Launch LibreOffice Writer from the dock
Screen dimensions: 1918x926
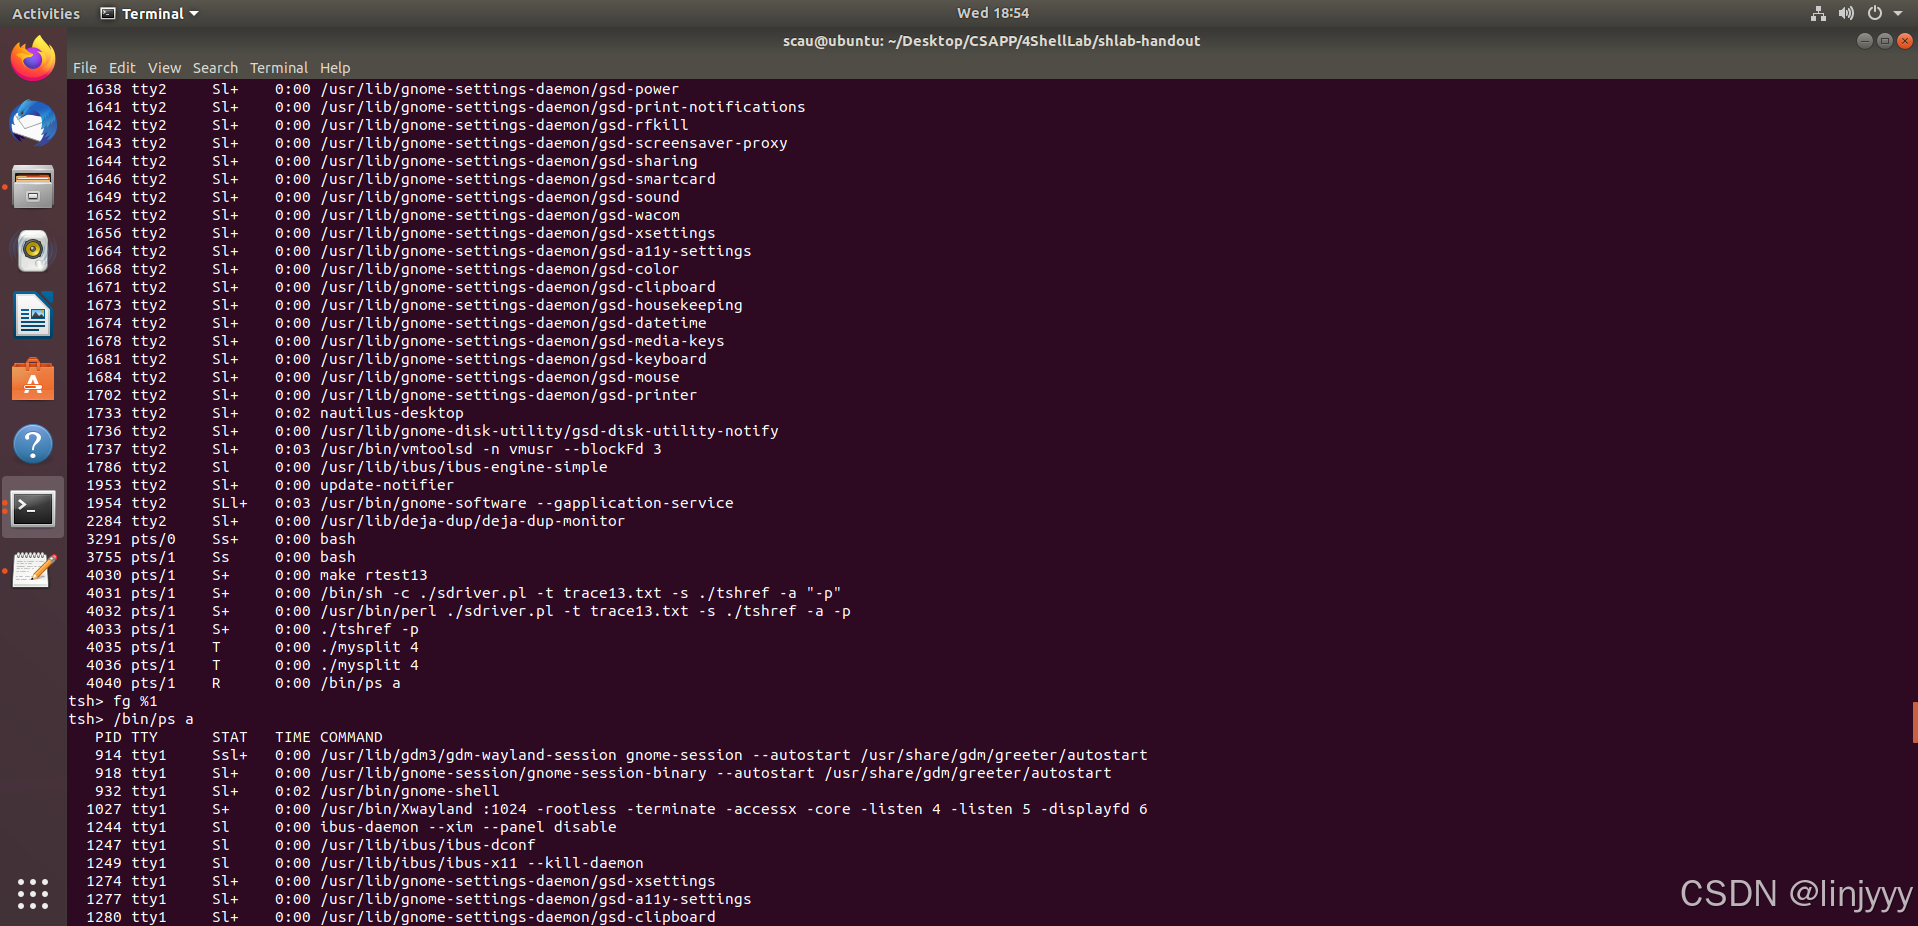pyautogui.click(x=33, y=315)
